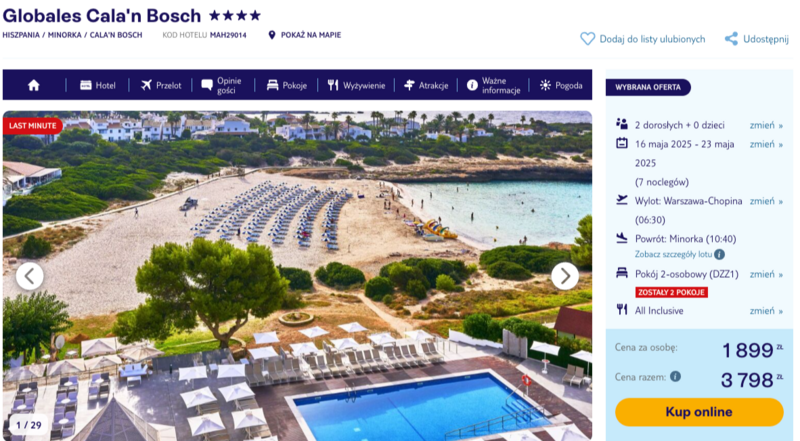The width and height of the screenshot is (800, 441).
Task: Change number of travelers via zmień
Action: click(x=766, y=125)
